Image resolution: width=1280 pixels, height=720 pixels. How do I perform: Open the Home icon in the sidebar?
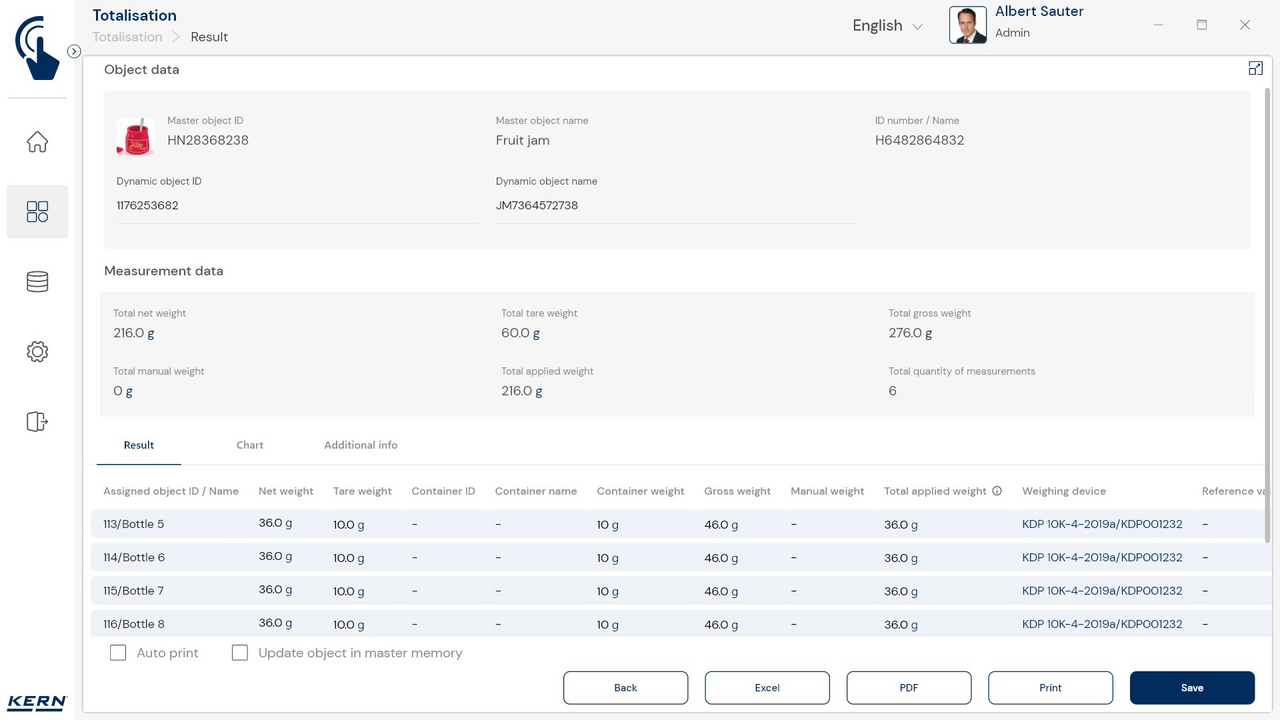point(37,142)
